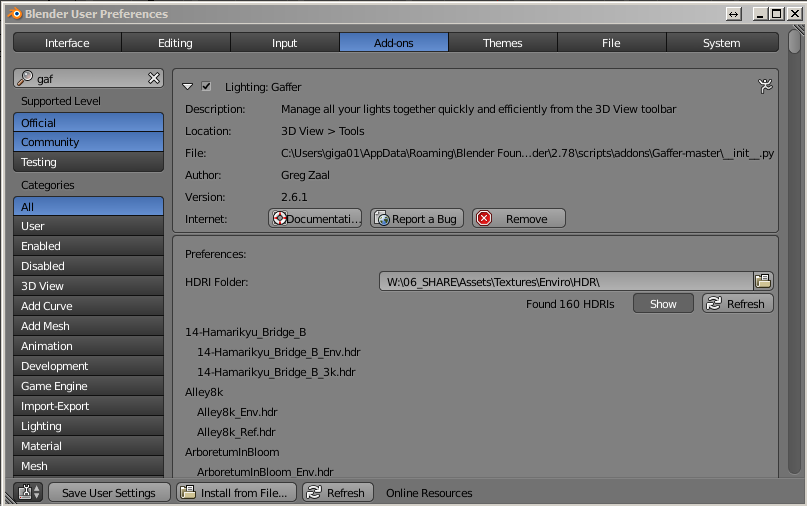Switch to the Input tab

[285, 43]
